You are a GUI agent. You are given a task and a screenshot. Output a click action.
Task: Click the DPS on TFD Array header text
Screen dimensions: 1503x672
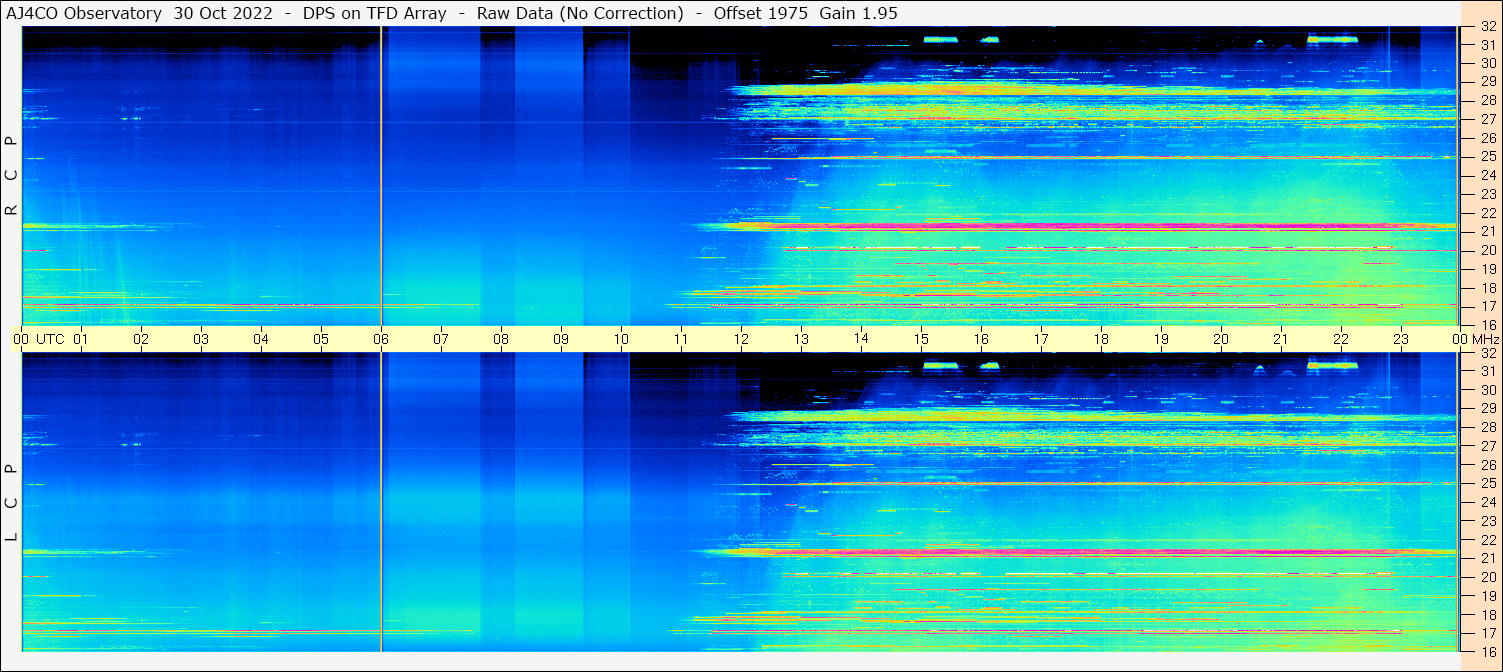point(375,13)
